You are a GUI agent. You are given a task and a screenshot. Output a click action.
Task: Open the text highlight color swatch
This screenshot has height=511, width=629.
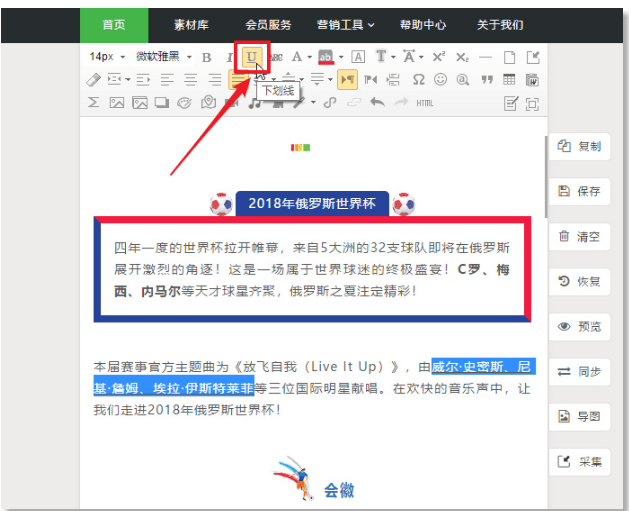[x=326, y=57]
